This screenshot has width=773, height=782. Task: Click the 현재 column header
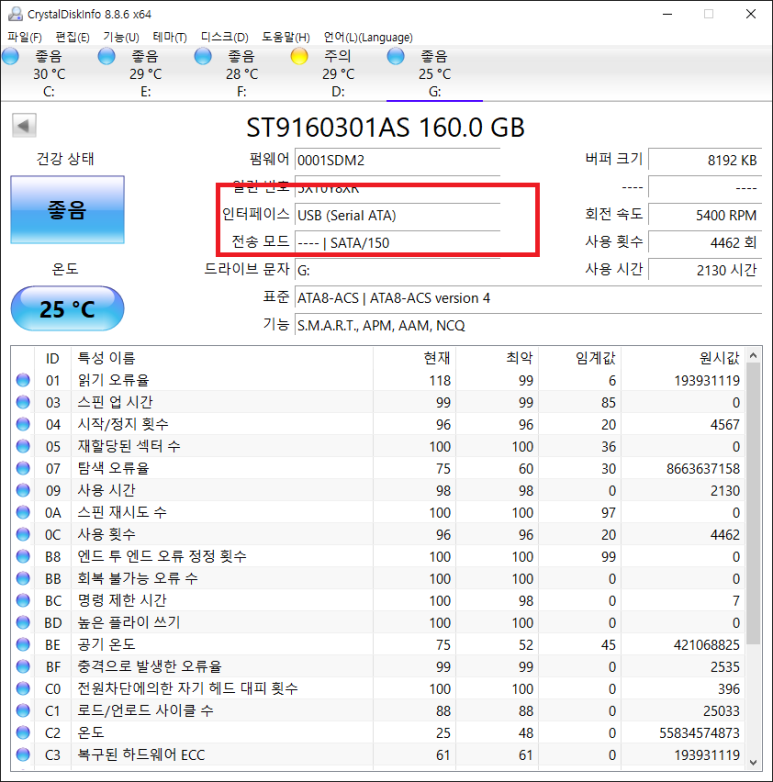click(414, 358)
